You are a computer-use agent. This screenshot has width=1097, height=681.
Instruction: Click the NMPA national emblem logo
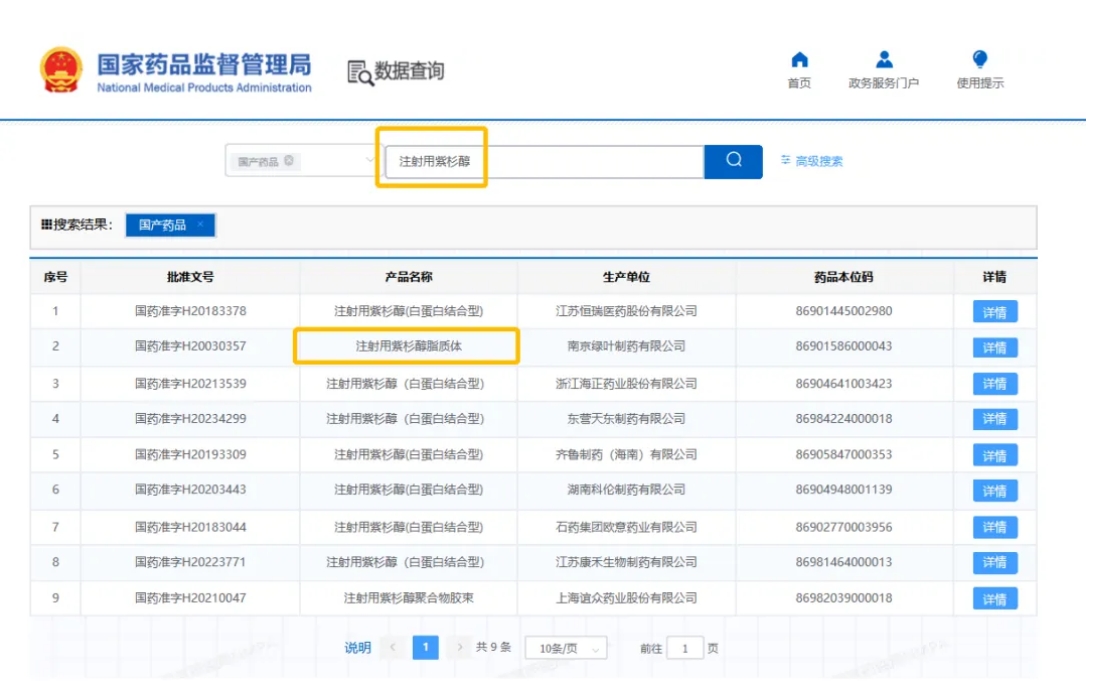(62, 70)
